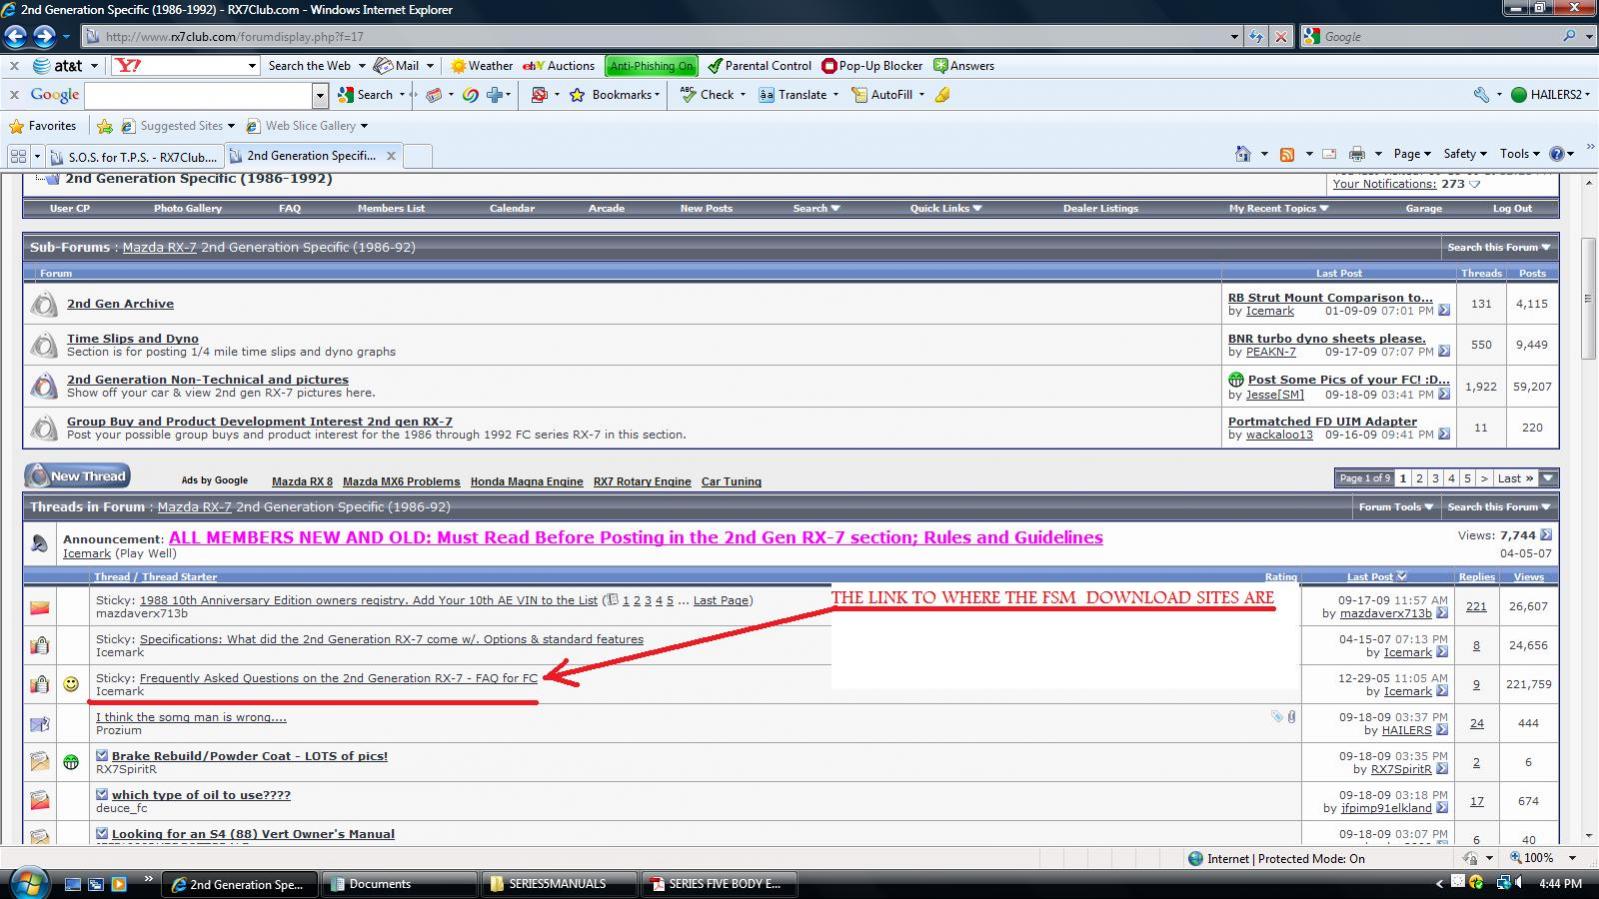Click the Print icon in command bar
The image size is (1599, 899).
(x=1357, y=154)
